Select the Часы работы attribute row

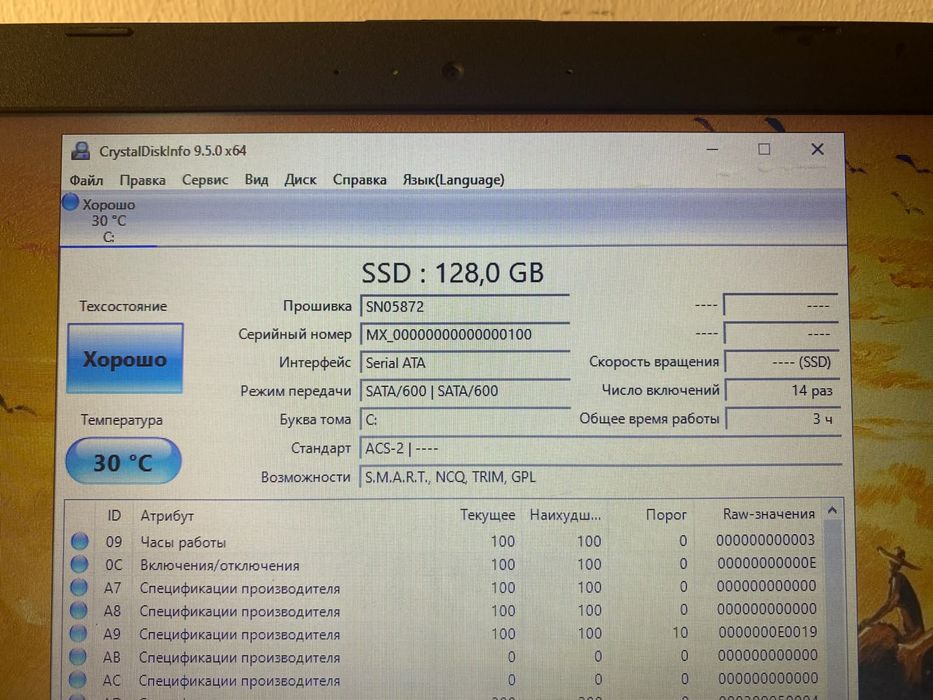pyautogui.click(x=444, y=541)
